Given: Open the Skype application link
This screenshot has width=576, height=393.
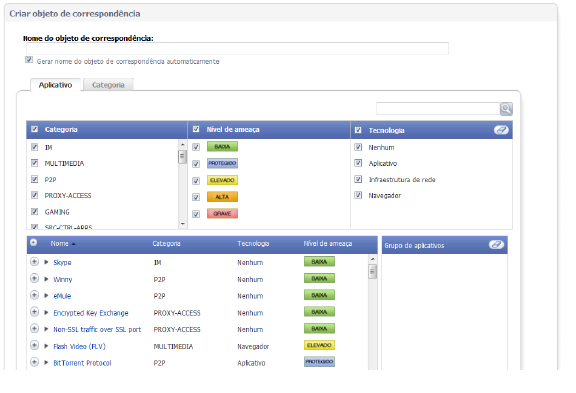Looking at the screenshot, I should [x=62, y=262].
